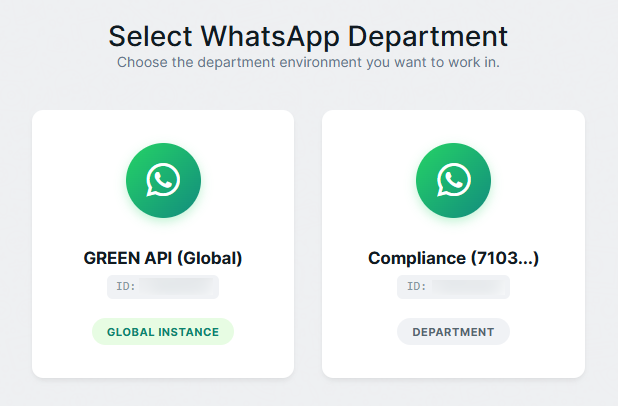Viewport: 618px width, 406px height.
Task: Click the WhatsApp icon in GREEN API card
Action: 163,180
